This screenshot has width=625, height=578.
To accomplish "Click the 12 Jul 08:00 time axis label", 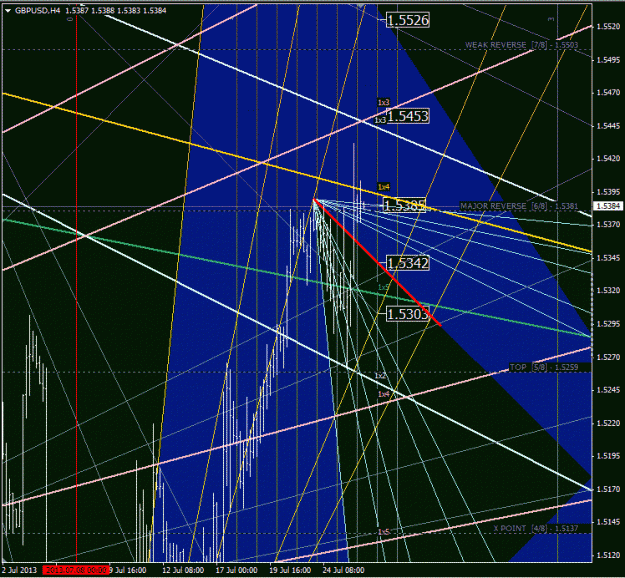I will pyautogui.click(x=183, y=570).
